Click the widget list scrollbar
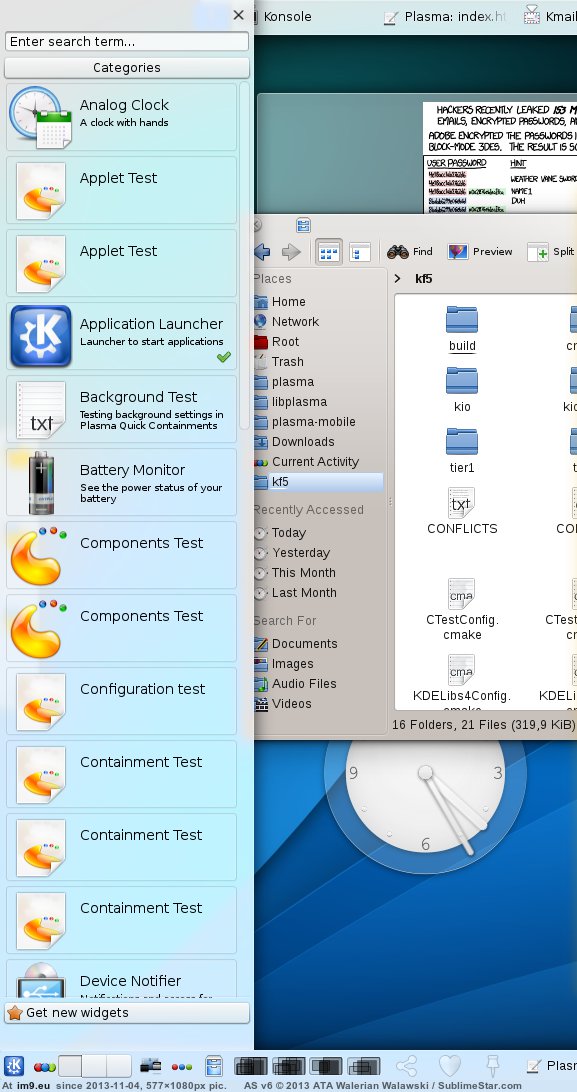This screenshot has width=577, height=1092. point(244,255)
